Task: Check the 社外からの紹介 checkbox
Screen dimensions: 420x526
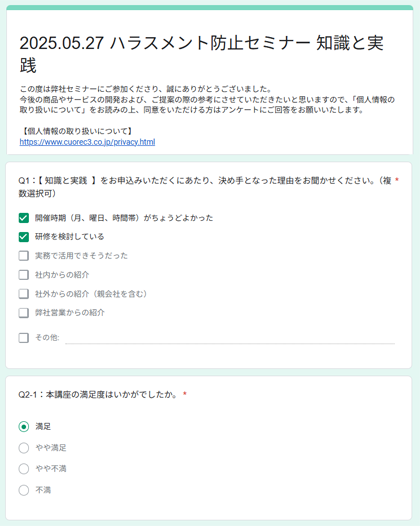Action: [23, 294]
